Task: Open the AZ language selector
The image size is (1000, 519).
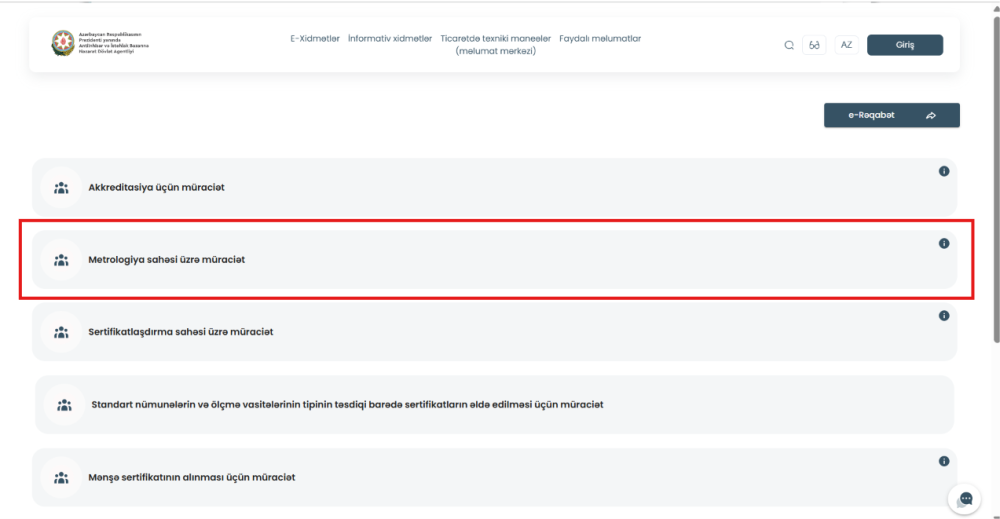Action: [846, 45]
